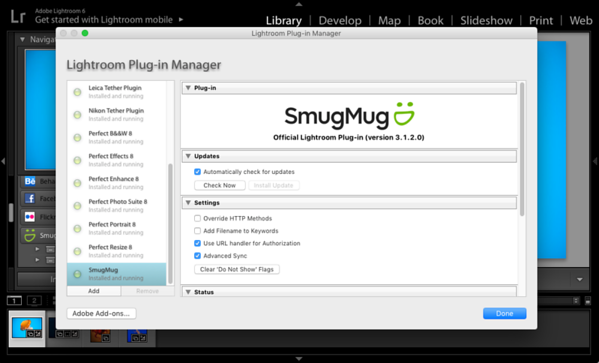
Task: Click the SmugMug publish service icon in sidebar
Action: click(30, 235)
